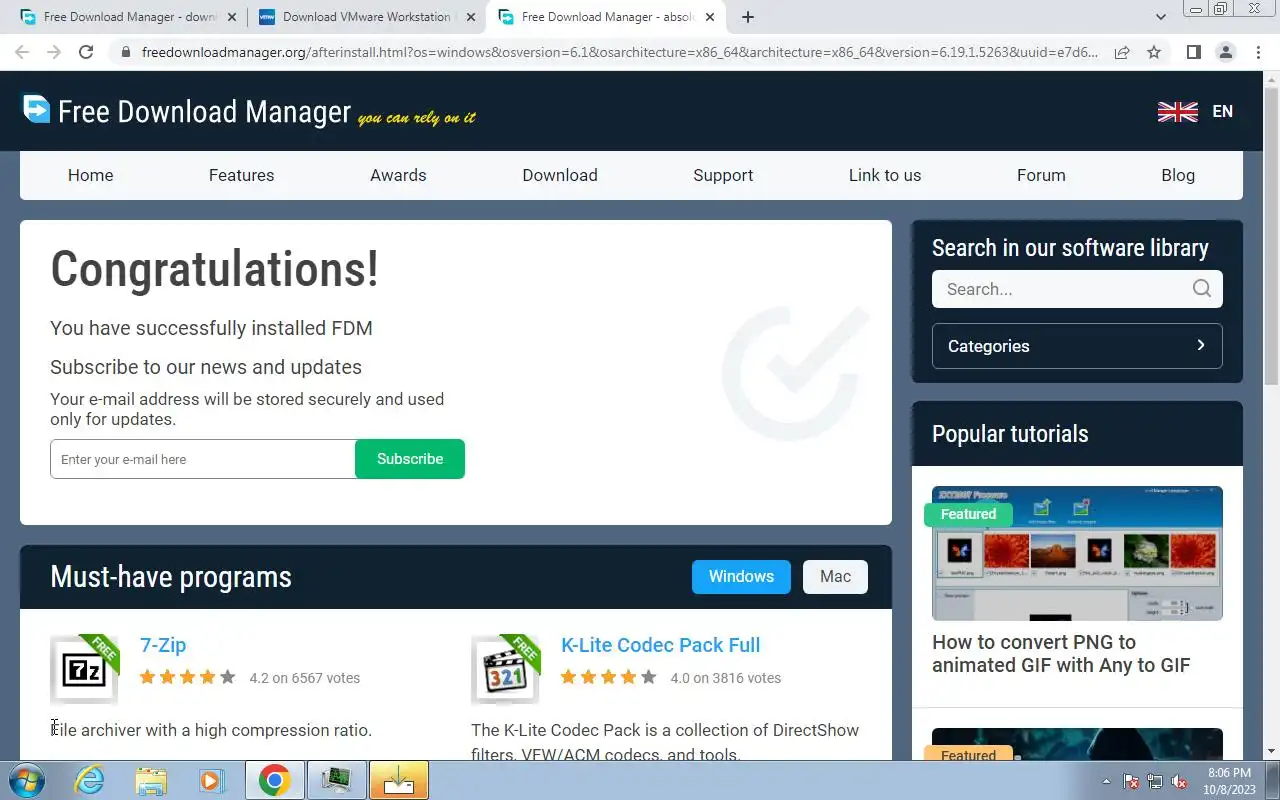
Task: Open the Download menu item
Action: pyautogui.click(x=560, y=175)
